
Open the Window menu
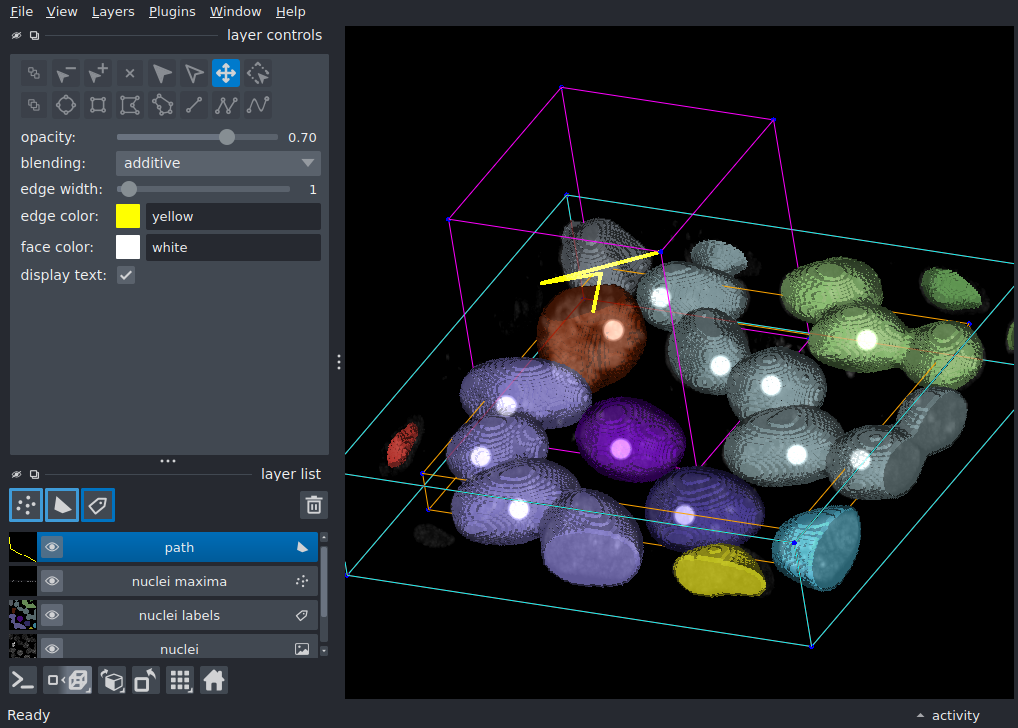point(235,12)
